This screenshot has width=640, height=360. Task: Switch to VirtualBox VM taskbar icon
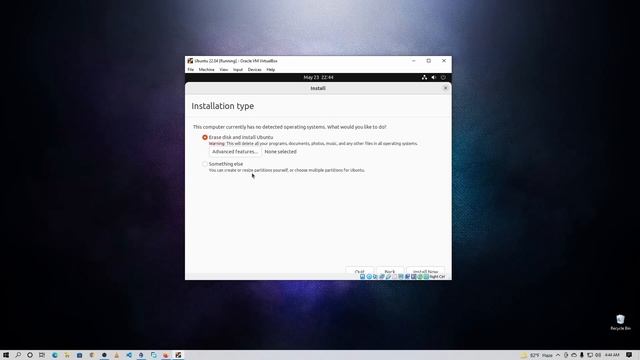click(x=178, y=355)
